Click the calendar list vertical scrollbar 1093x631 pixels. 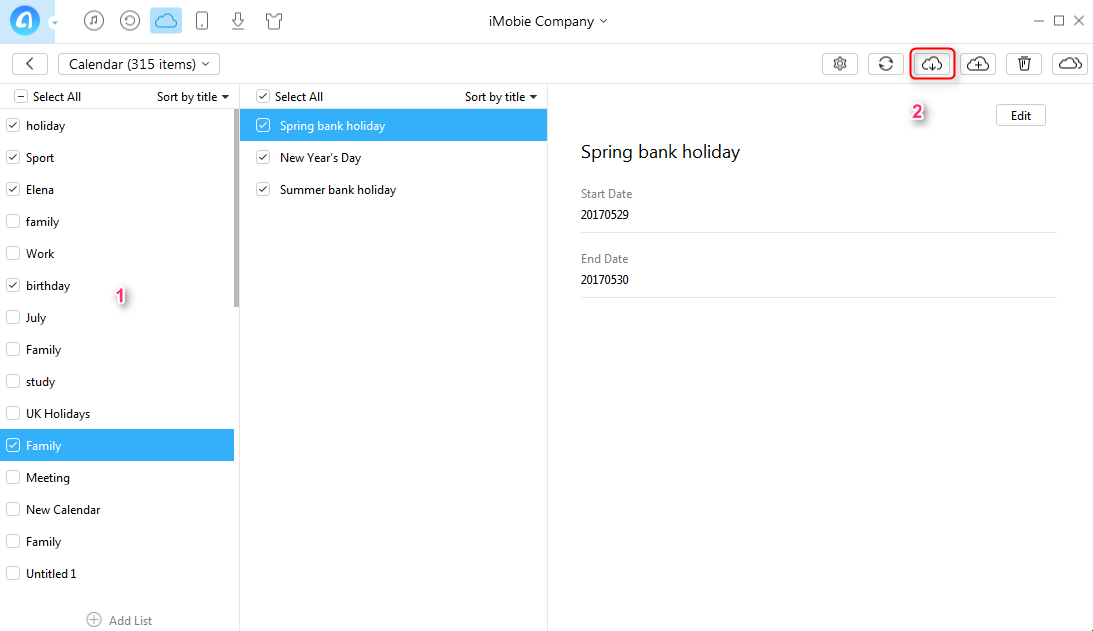tap(236, 208)
